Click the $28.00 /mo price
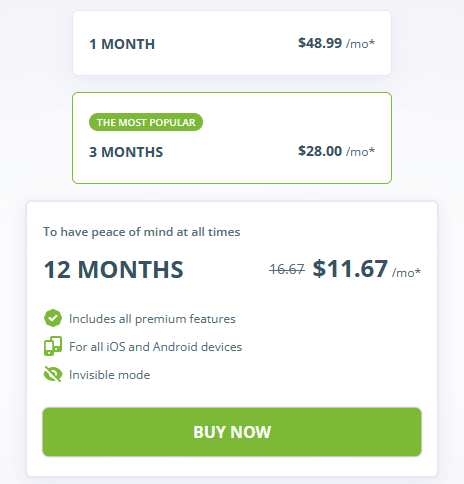Screen dimensions: 464x484 point(336,151)
